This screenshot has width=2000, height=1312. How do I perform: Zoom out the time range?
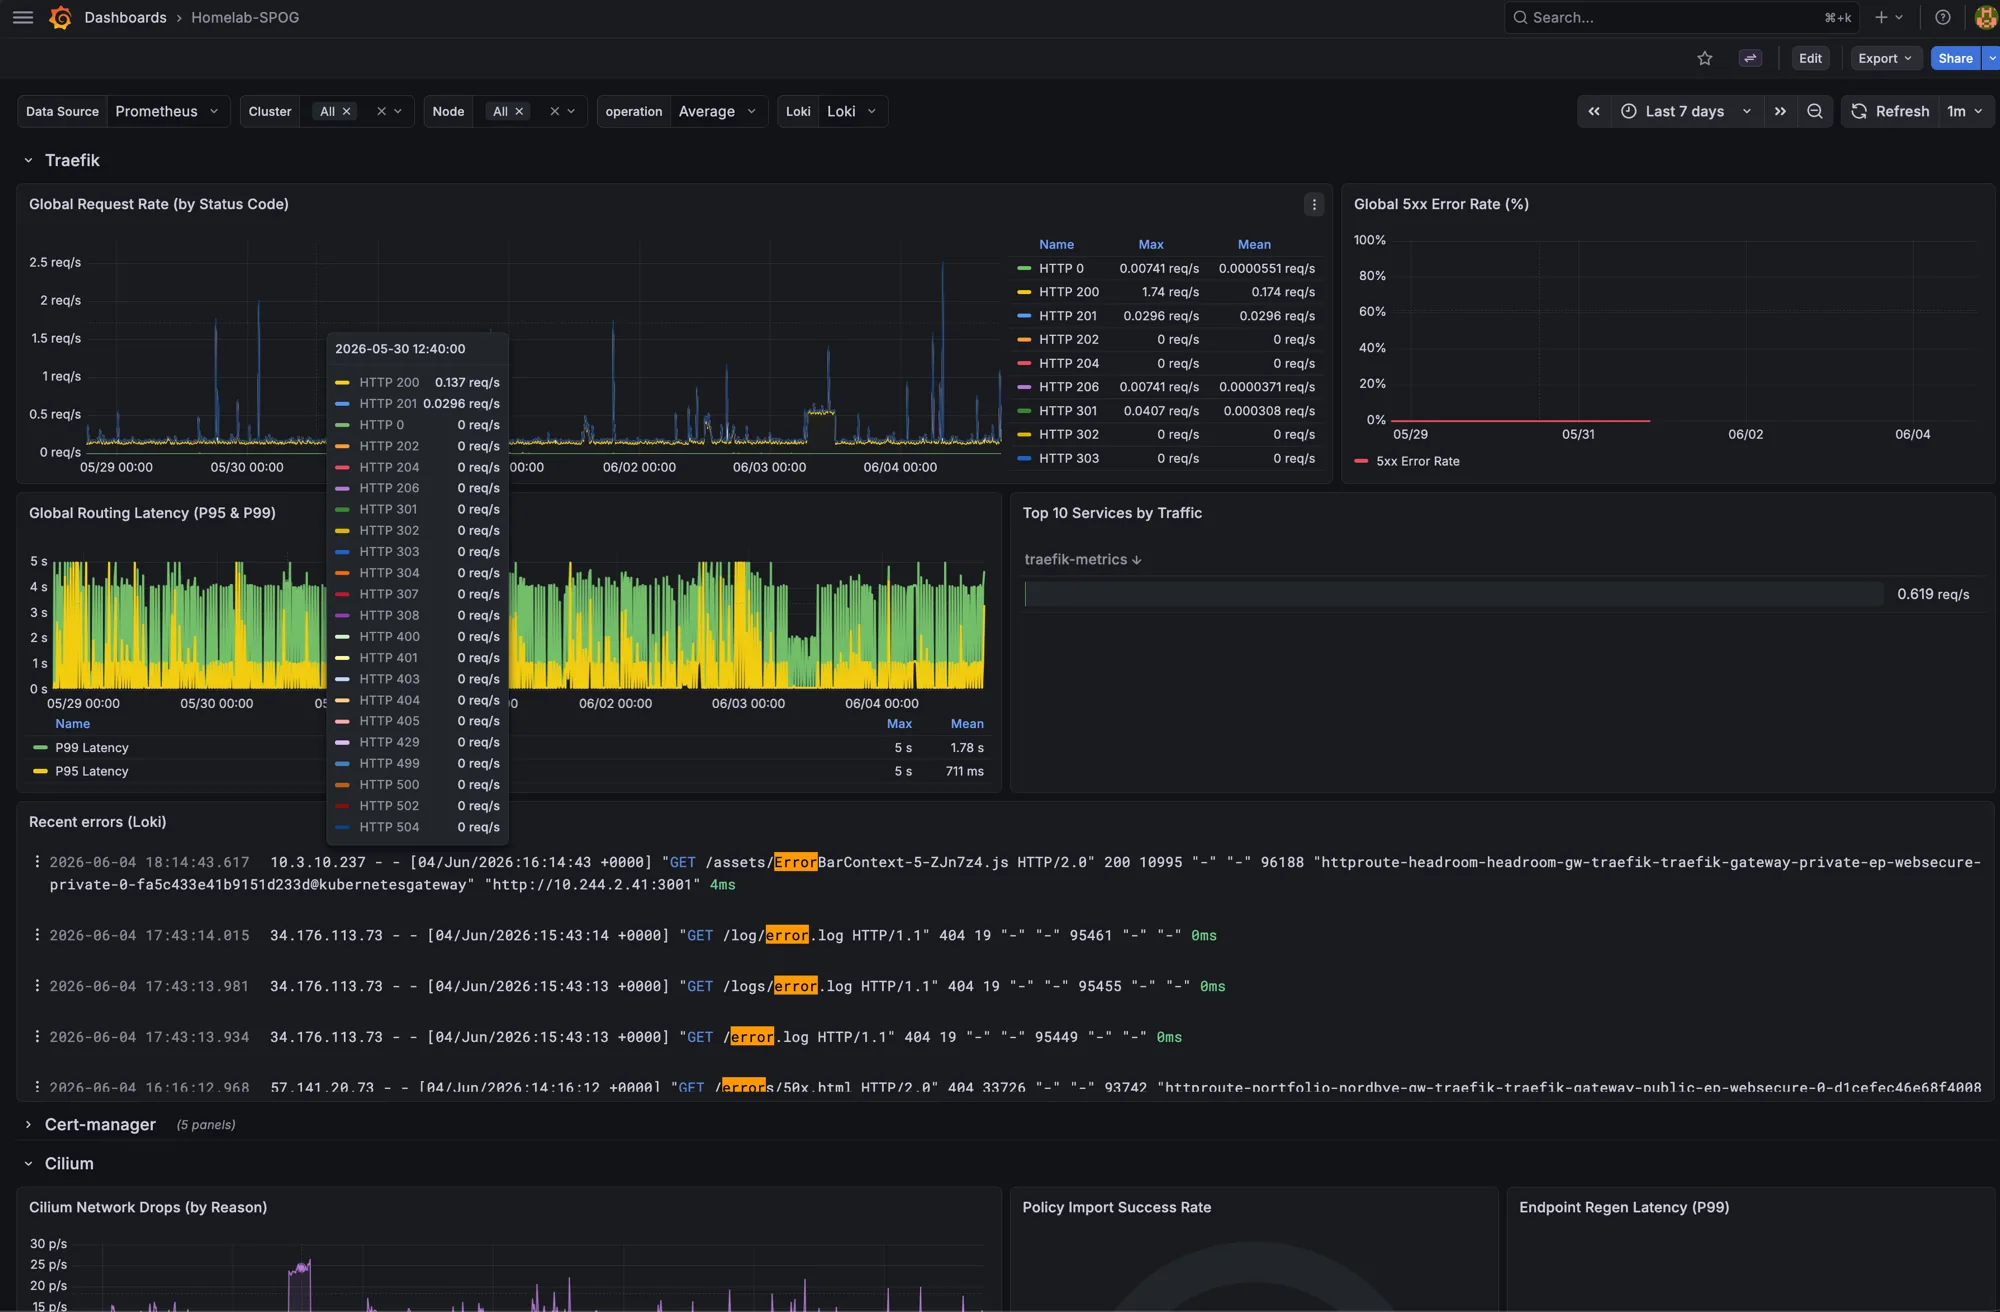pos(1815,111)
